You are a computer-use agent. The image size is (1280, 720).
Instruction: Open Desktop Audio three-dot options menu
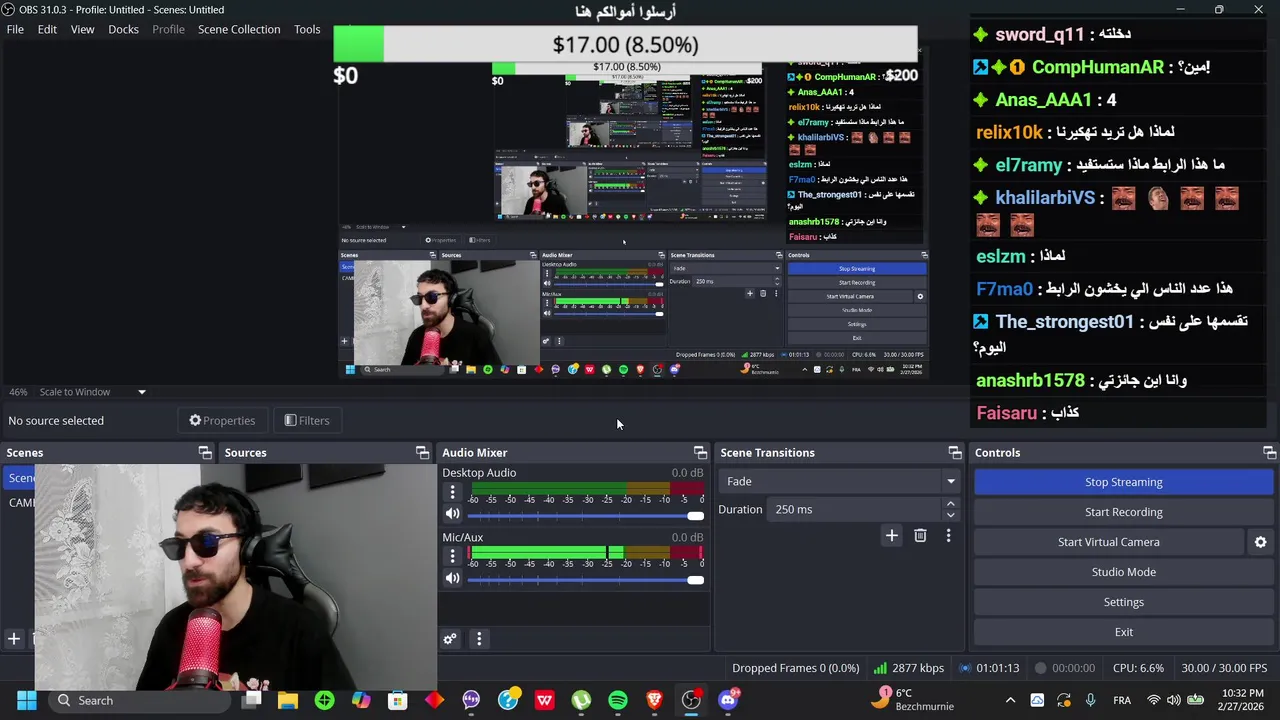point(452,492)
